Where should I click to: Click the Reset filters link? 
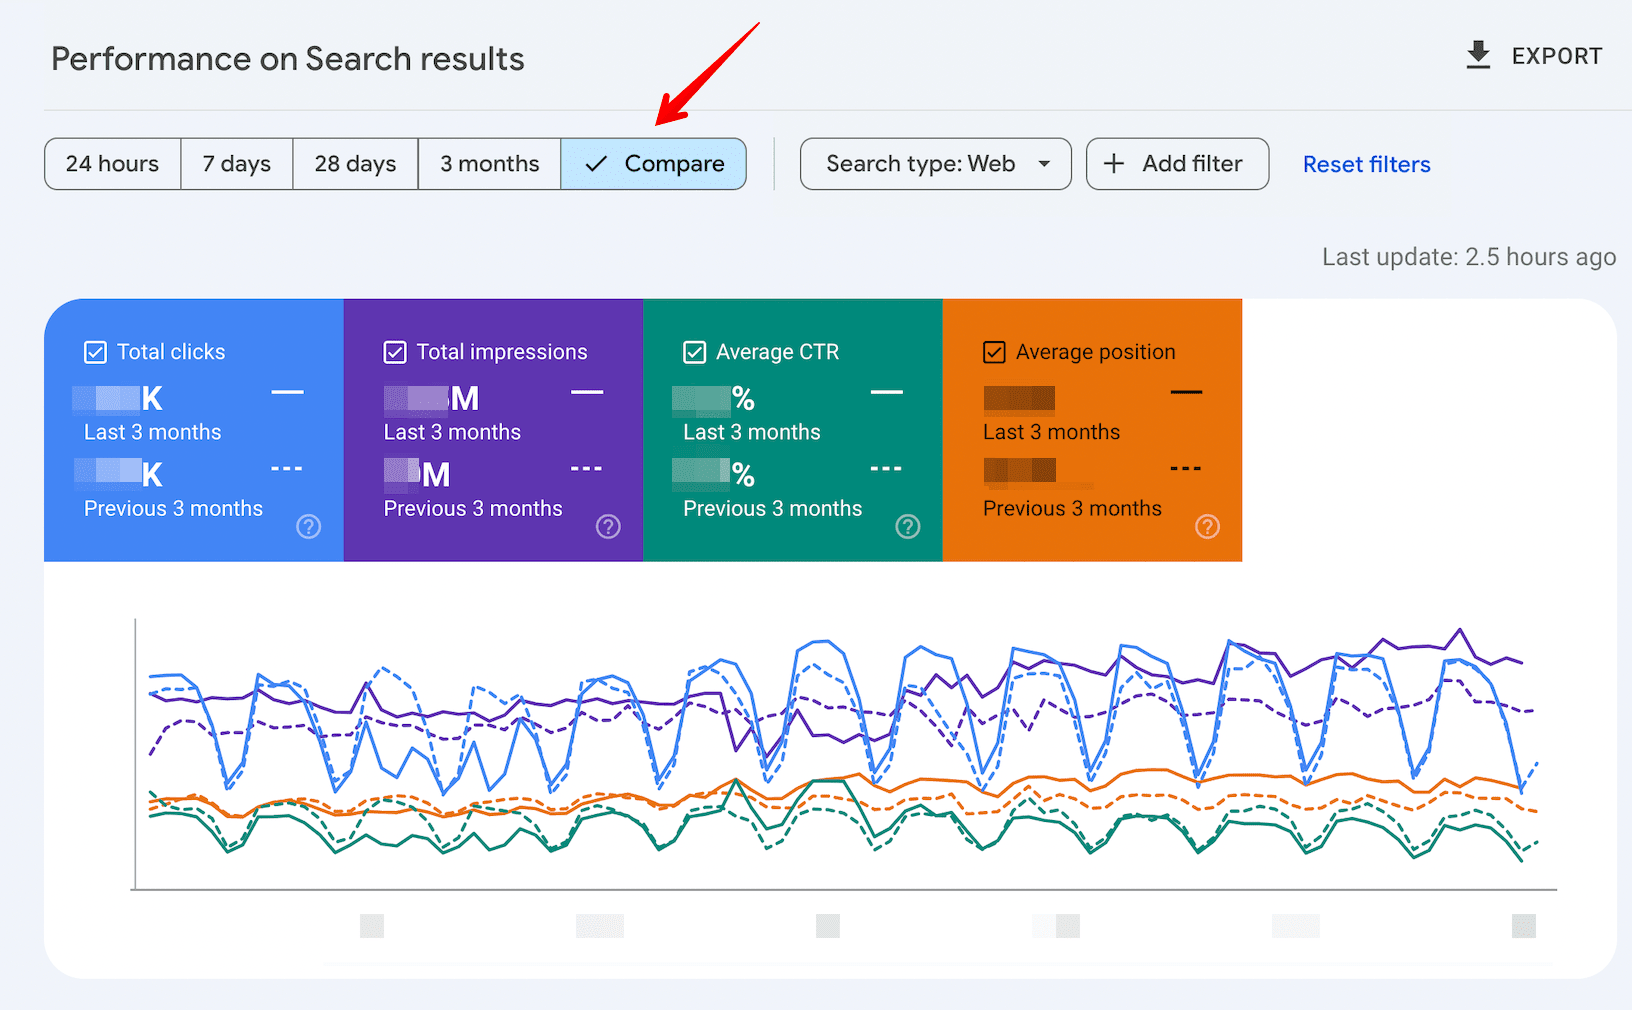tap(1366, 163)
